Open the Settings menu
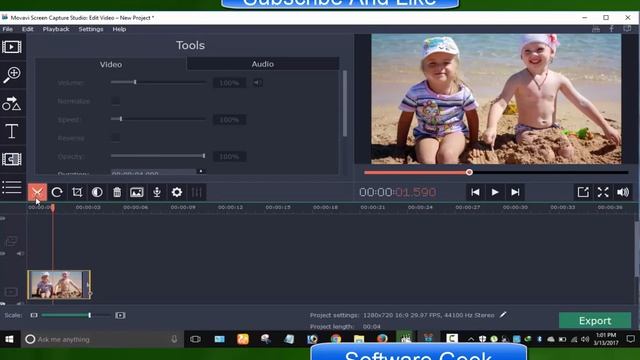The height and width of the screenshot is (360, 640). click(91, 29)
